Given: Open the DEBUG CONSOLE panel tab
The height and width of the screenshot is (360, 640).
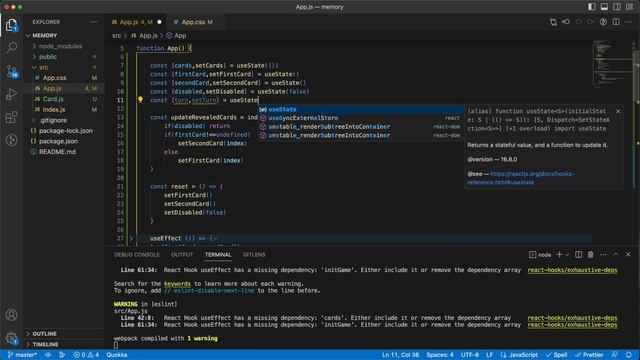Looking at the screenshot, I should (x=137, y=255).
